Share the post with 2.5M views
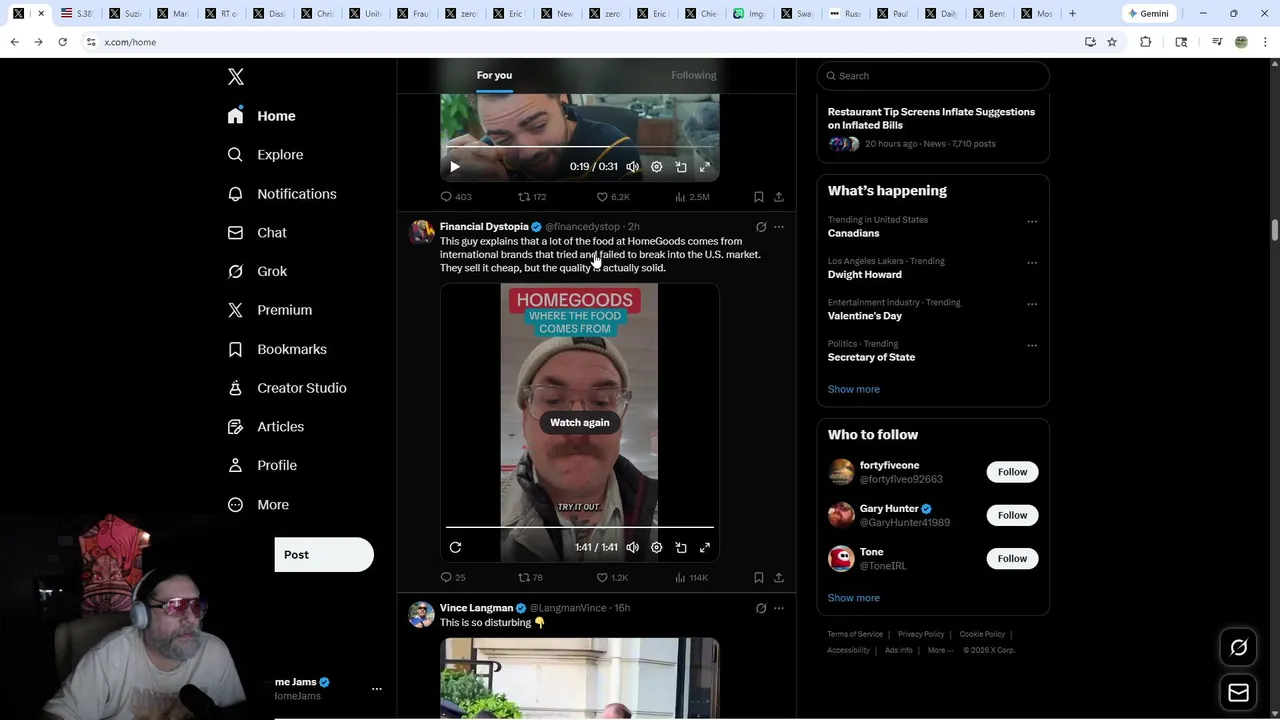 779,197
